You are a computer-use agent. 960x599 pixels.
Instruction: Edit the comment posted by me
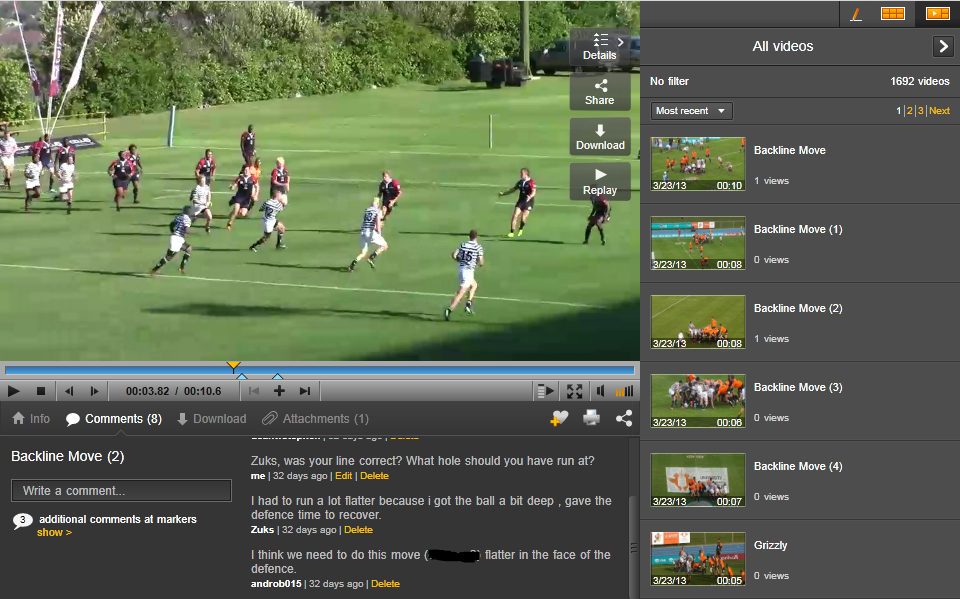(343, 476)
